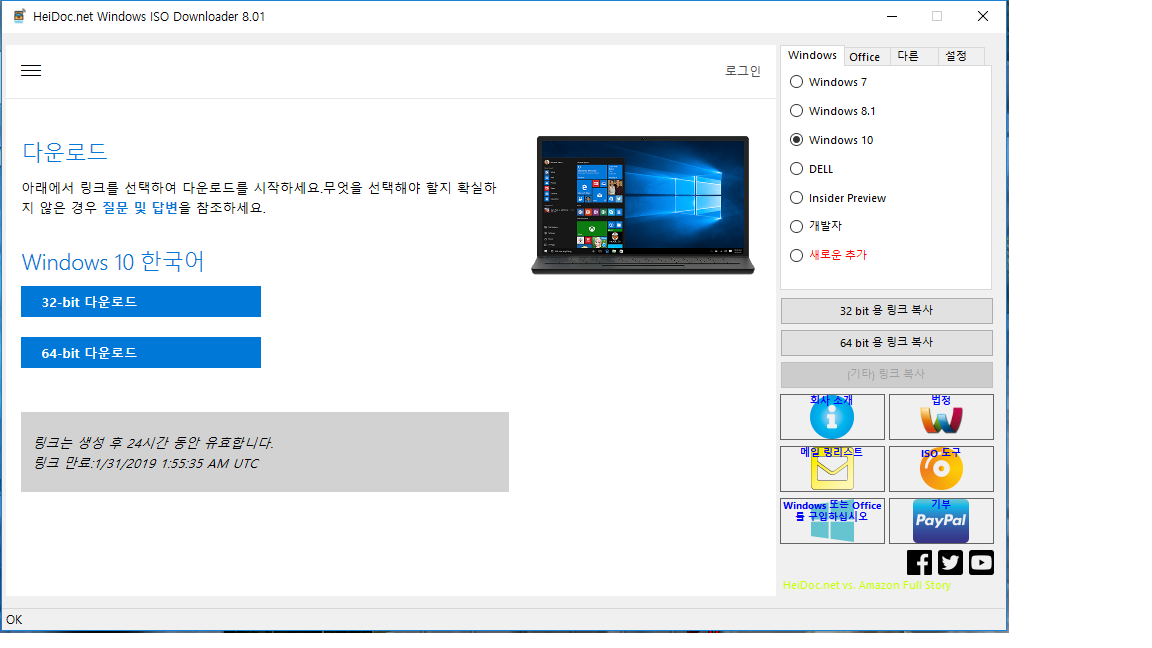The width and height of the screenshot is (1152, 648).
Task: Open the Windows 또는 Office 구입 button
Action: (x=832, y=521)
